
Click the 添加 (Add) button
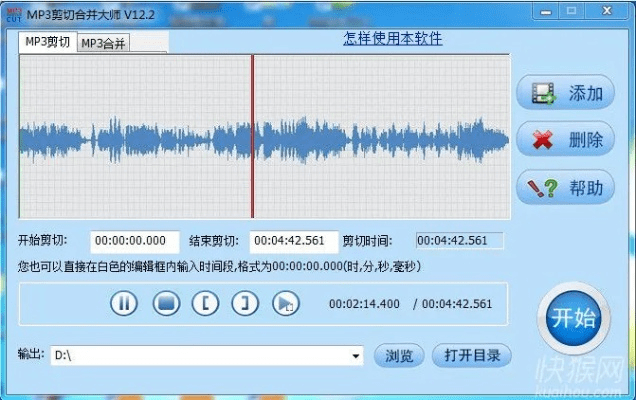[x=565, y=93]
